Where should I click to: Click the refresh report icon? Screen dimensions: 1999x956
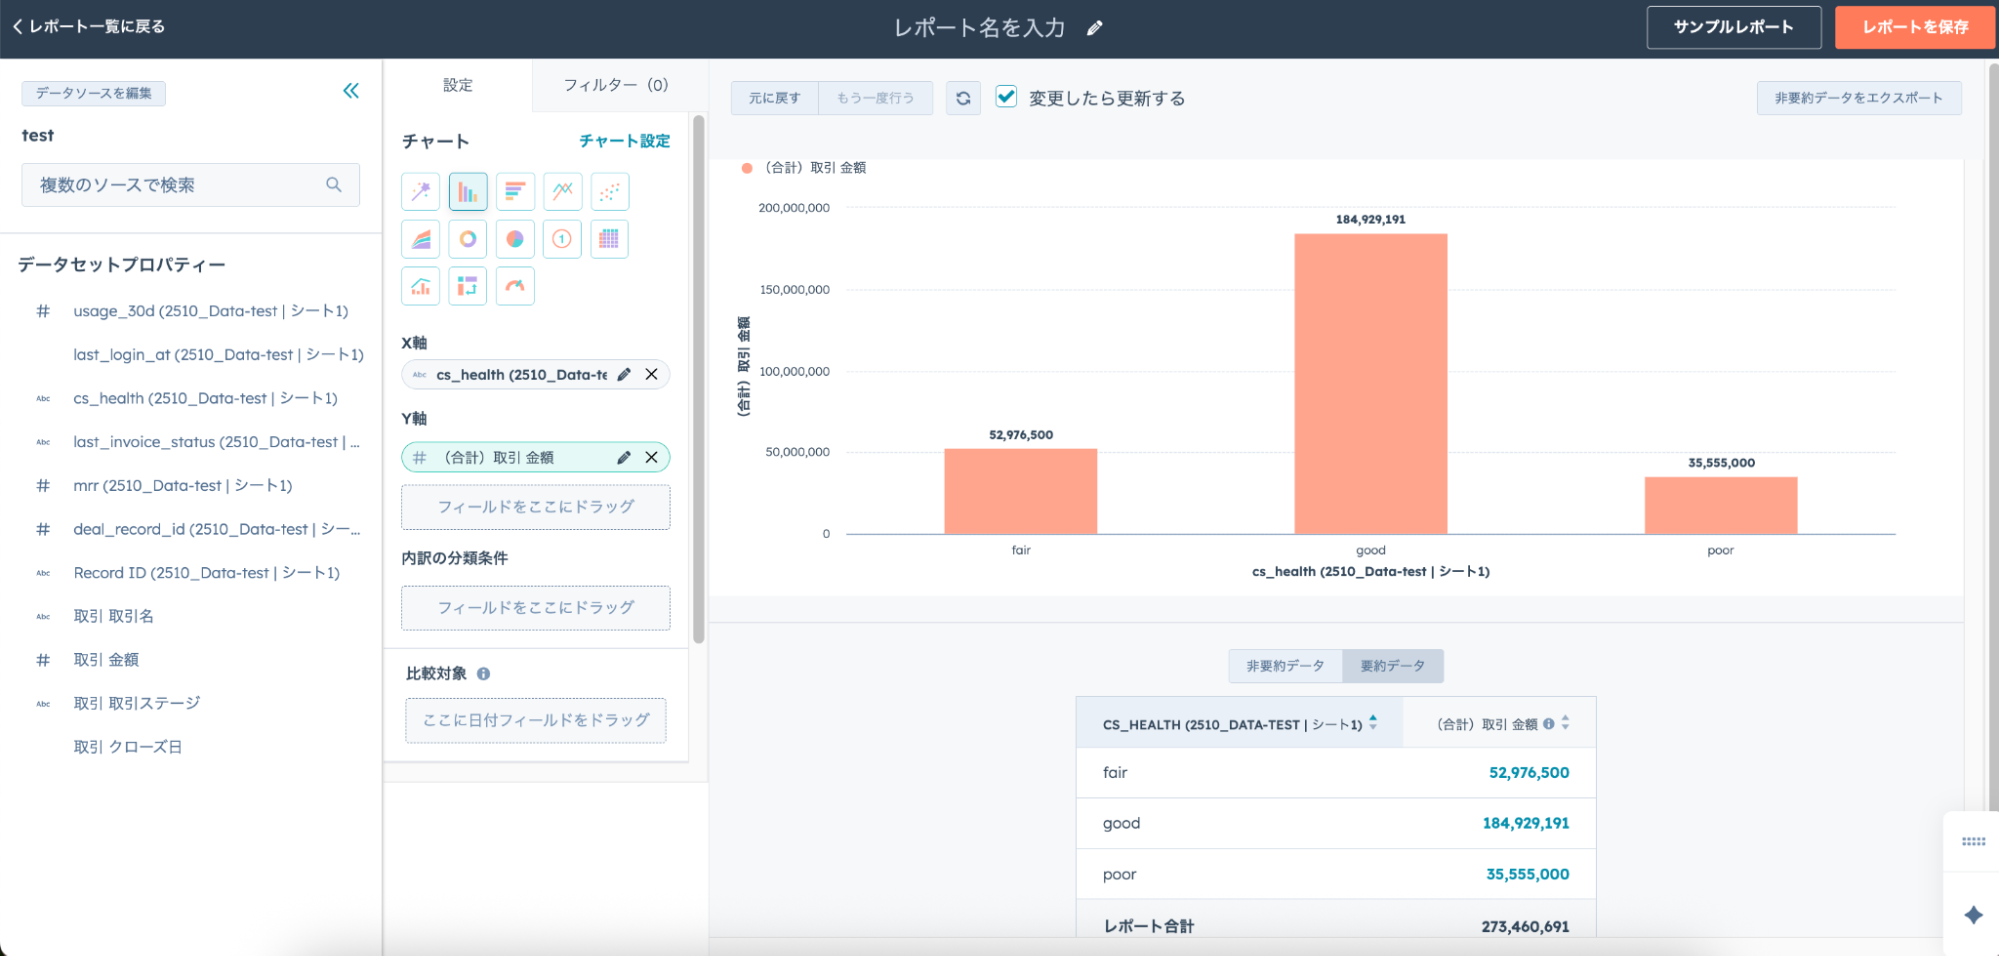[x=963, y=98]
